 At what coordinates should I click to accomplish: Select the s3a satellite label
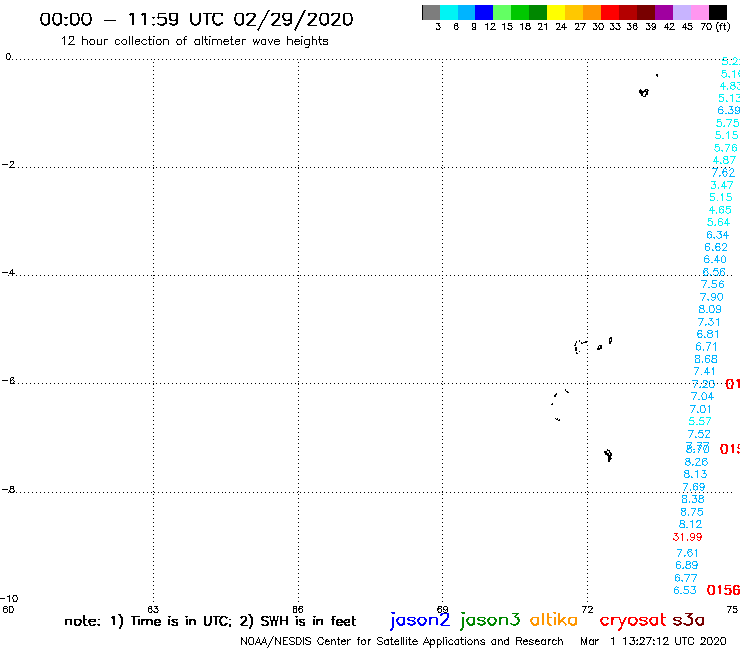point(688,620)
